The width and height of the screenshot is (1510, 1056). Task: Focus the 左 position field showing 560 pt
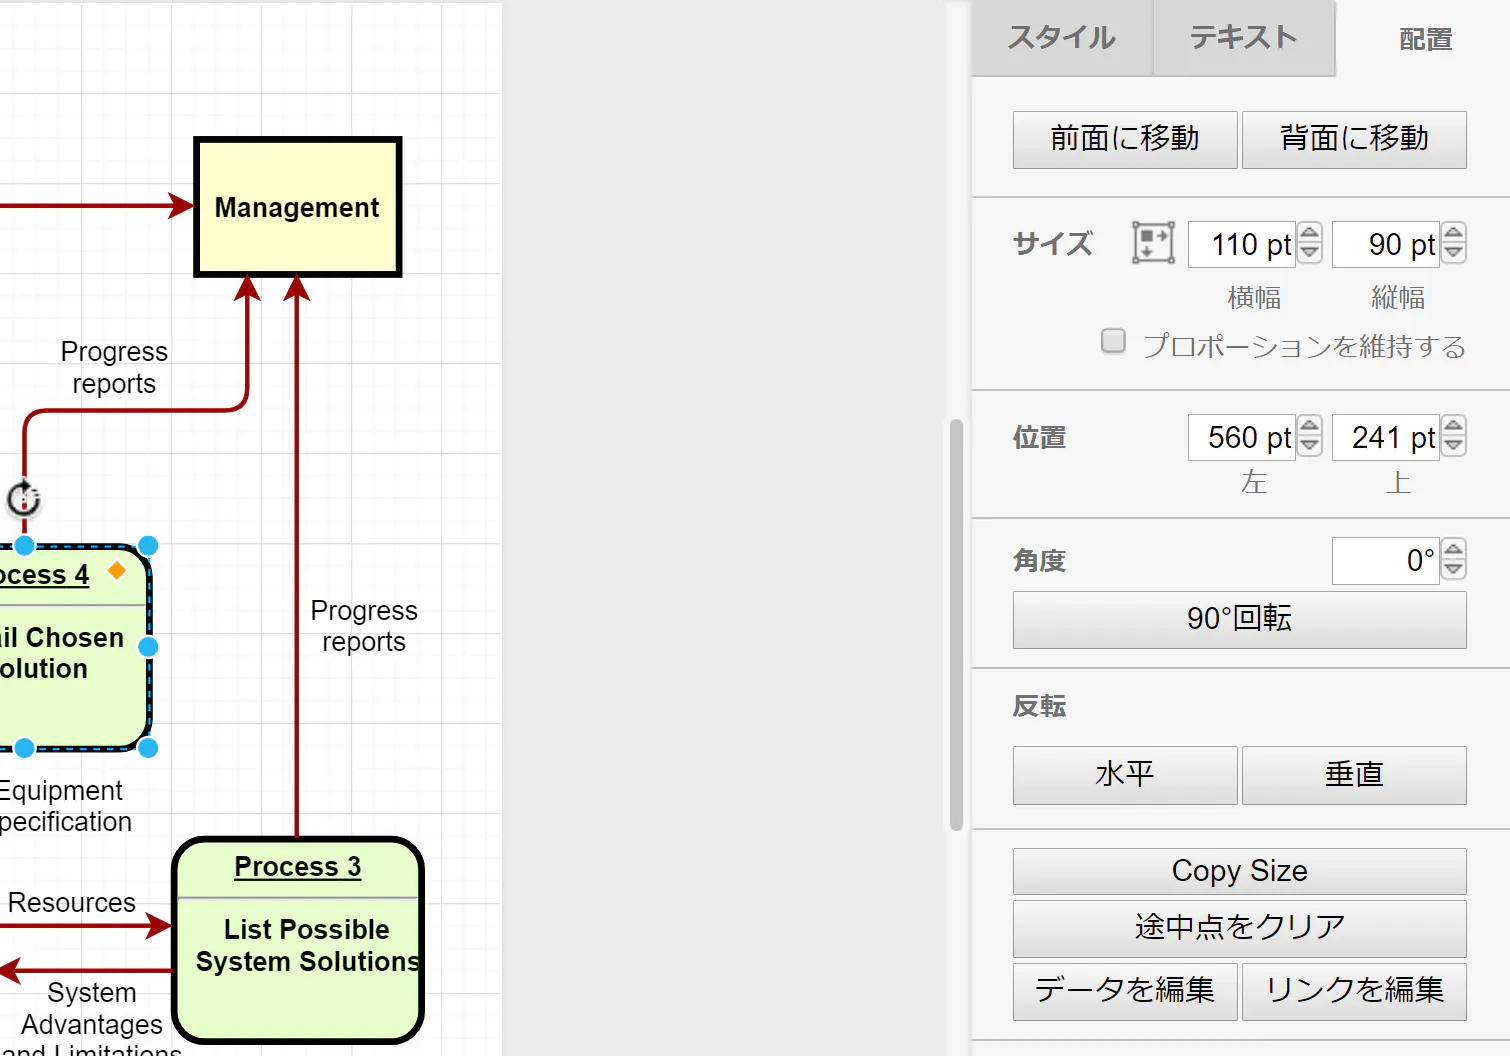pyautogui.click(x=1242, y=437)
